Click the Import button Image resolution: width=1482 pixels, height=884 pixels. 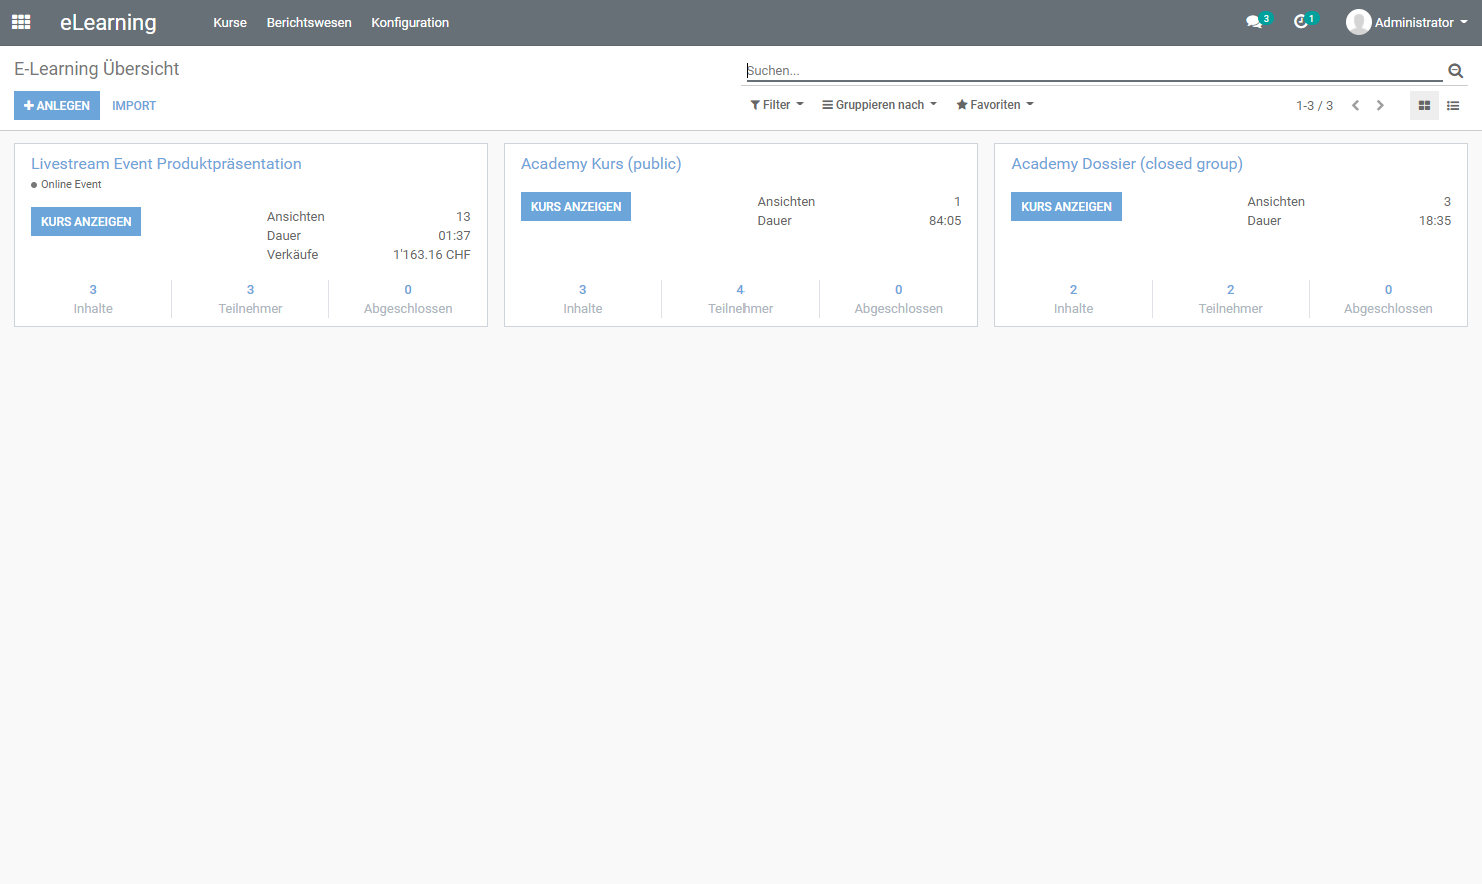pyautogui.click(x=134, y=105)
